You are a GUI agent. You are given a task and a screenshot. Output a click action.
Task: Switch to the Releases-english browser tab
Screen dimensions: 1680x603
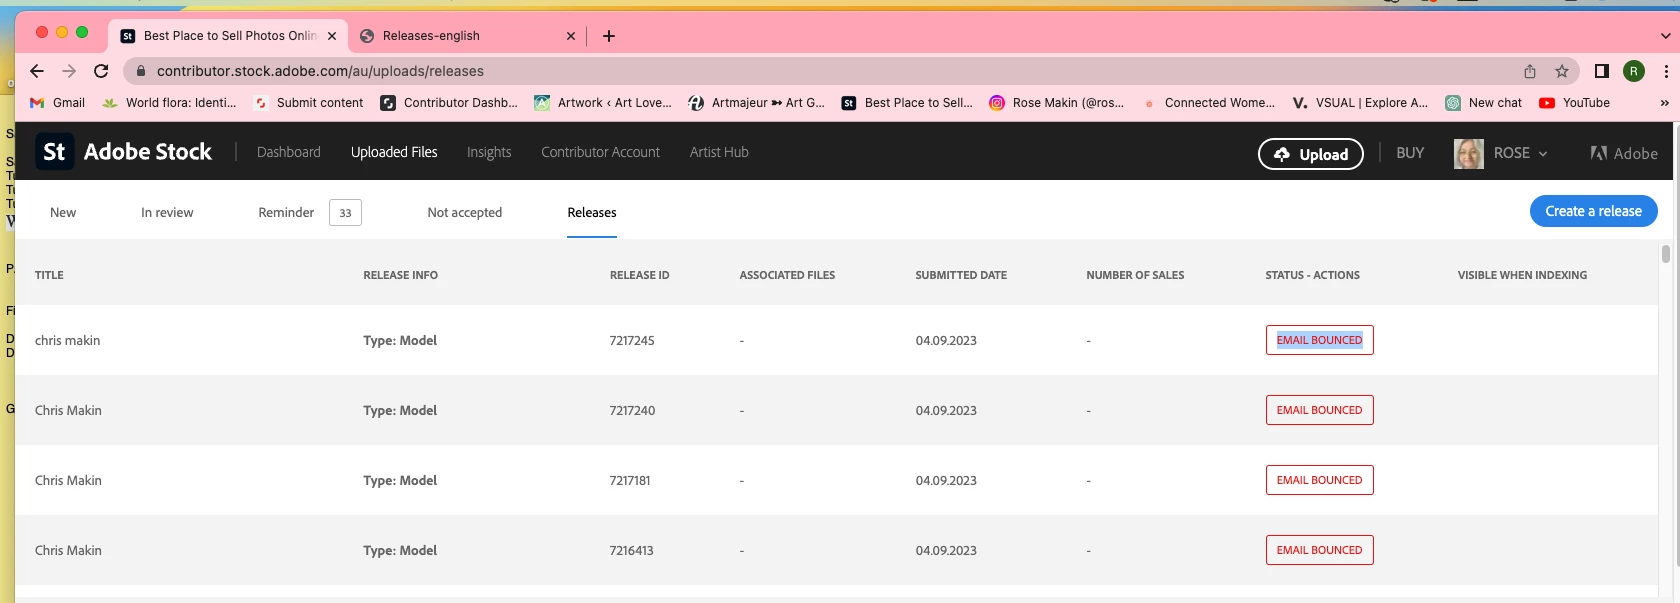click(x=467, y=36)
